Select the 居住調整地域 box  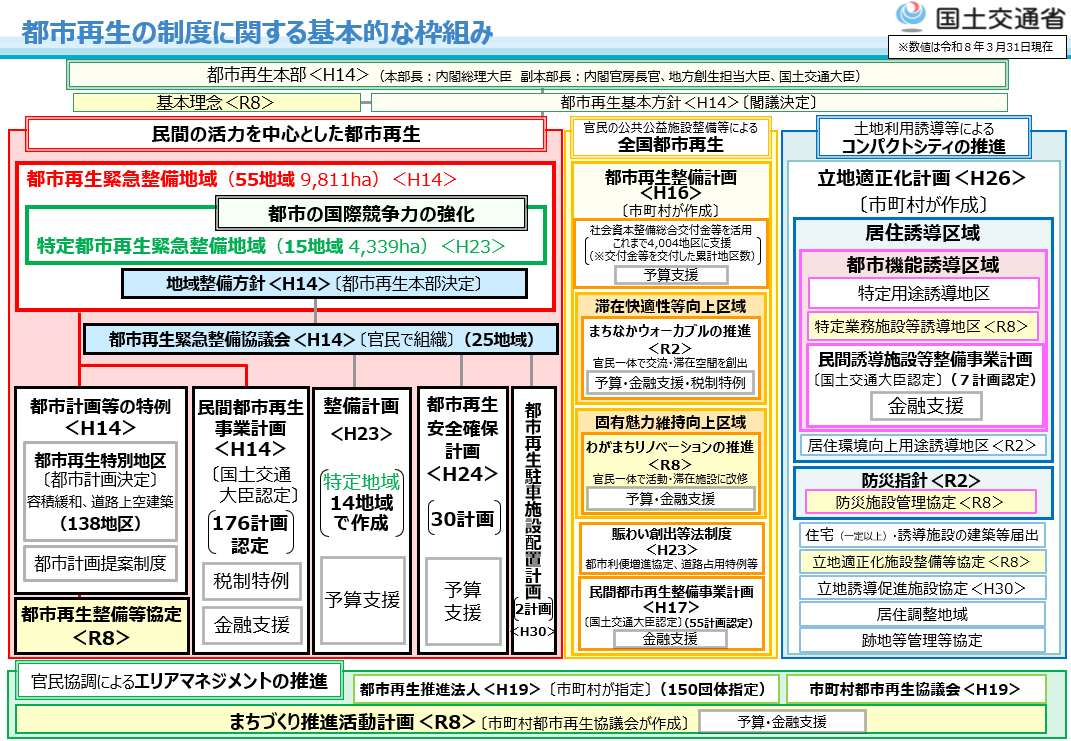click(x=922, y=614)
